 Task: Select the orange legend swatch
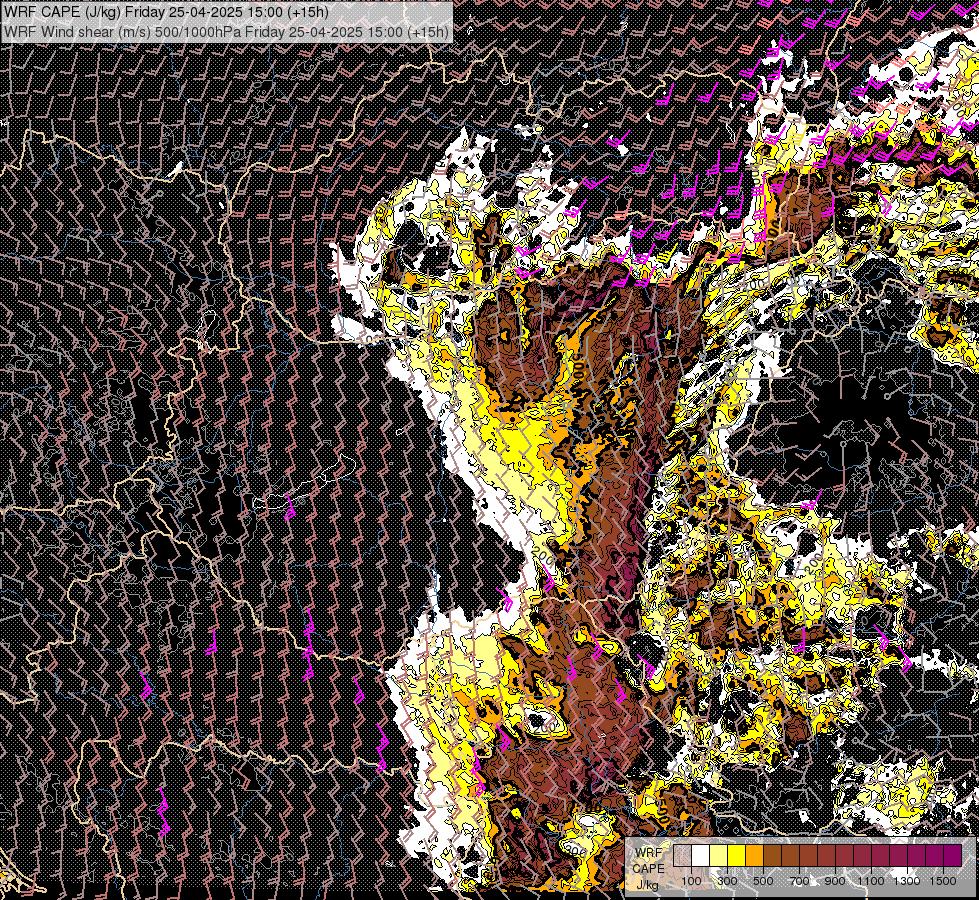(x=754, y=856)
